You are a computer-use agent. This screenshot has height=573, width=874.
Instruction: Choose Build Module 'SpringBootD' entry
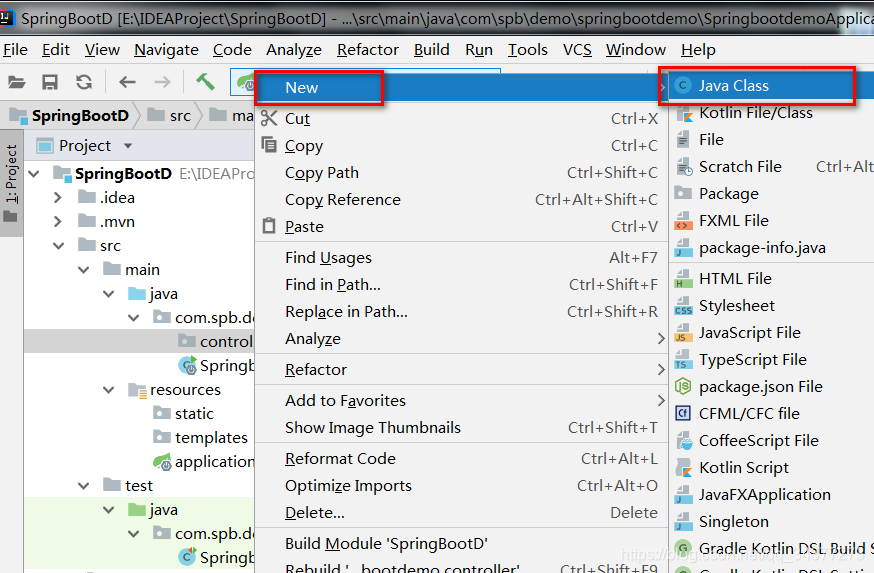(x=462, y=543)
